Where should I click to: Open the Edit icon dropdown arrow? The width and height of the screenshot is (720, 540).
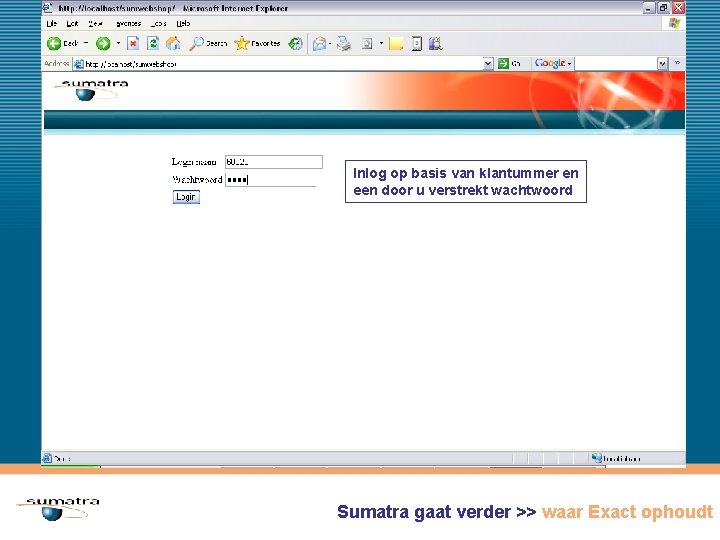tap(381, 44)
